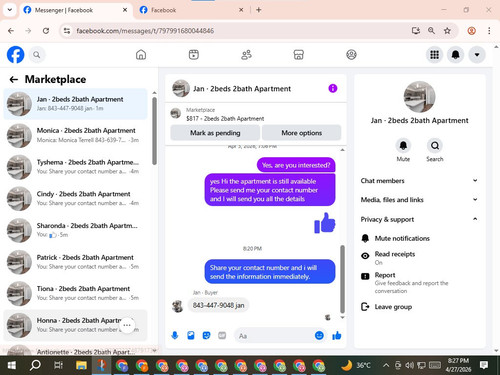Click the chat messages scrollbar
500x375 pixels.
[x=342, y=279]
